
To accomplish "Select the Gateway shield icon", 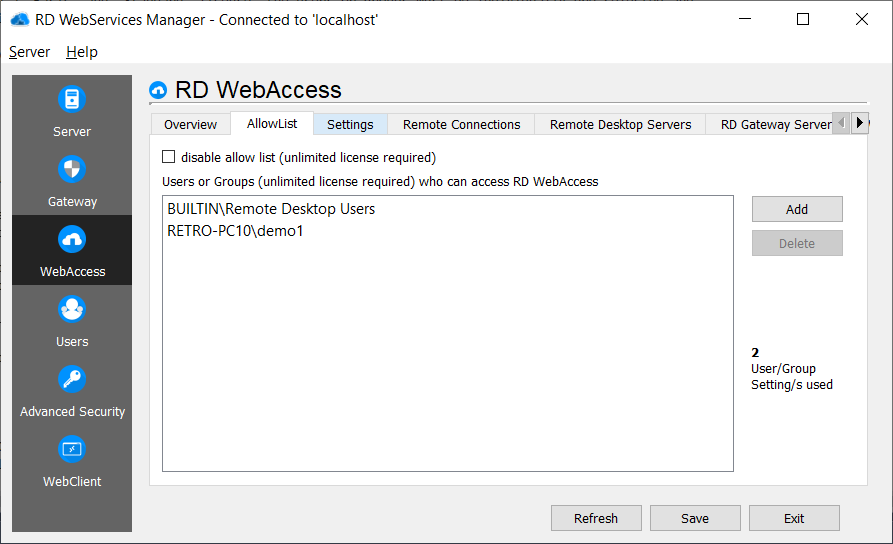I will click(72, 170).
